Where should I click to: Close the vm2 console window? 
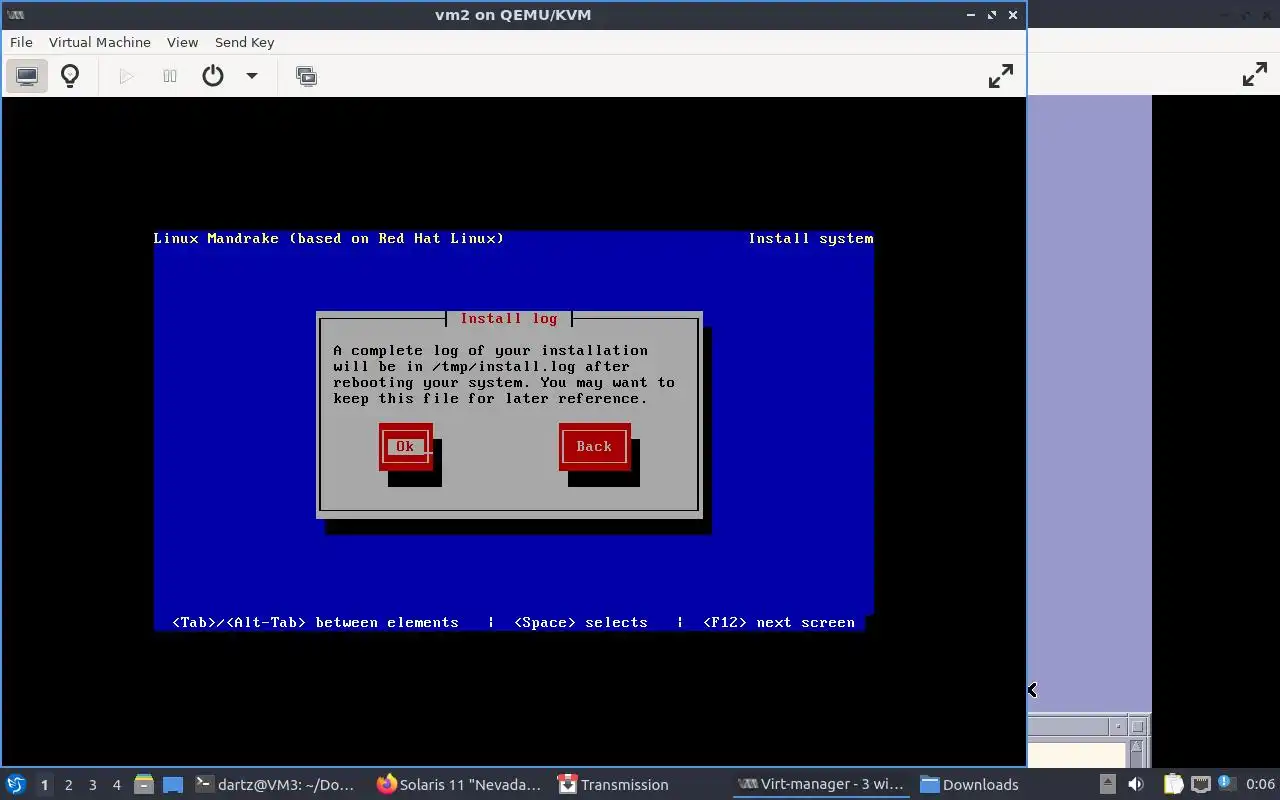tap(1013, 15)
